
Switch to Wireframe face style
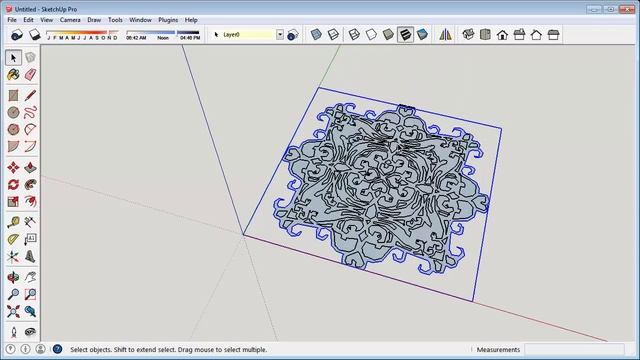tap(354, 34)
